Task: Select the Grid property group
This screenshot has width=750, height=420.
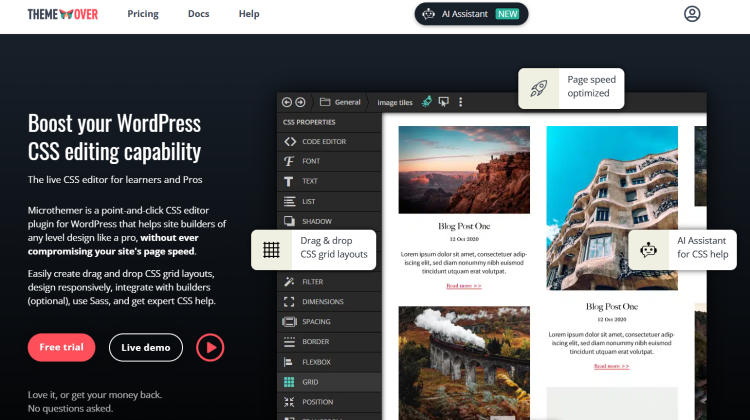Action: tap(329, 382)
